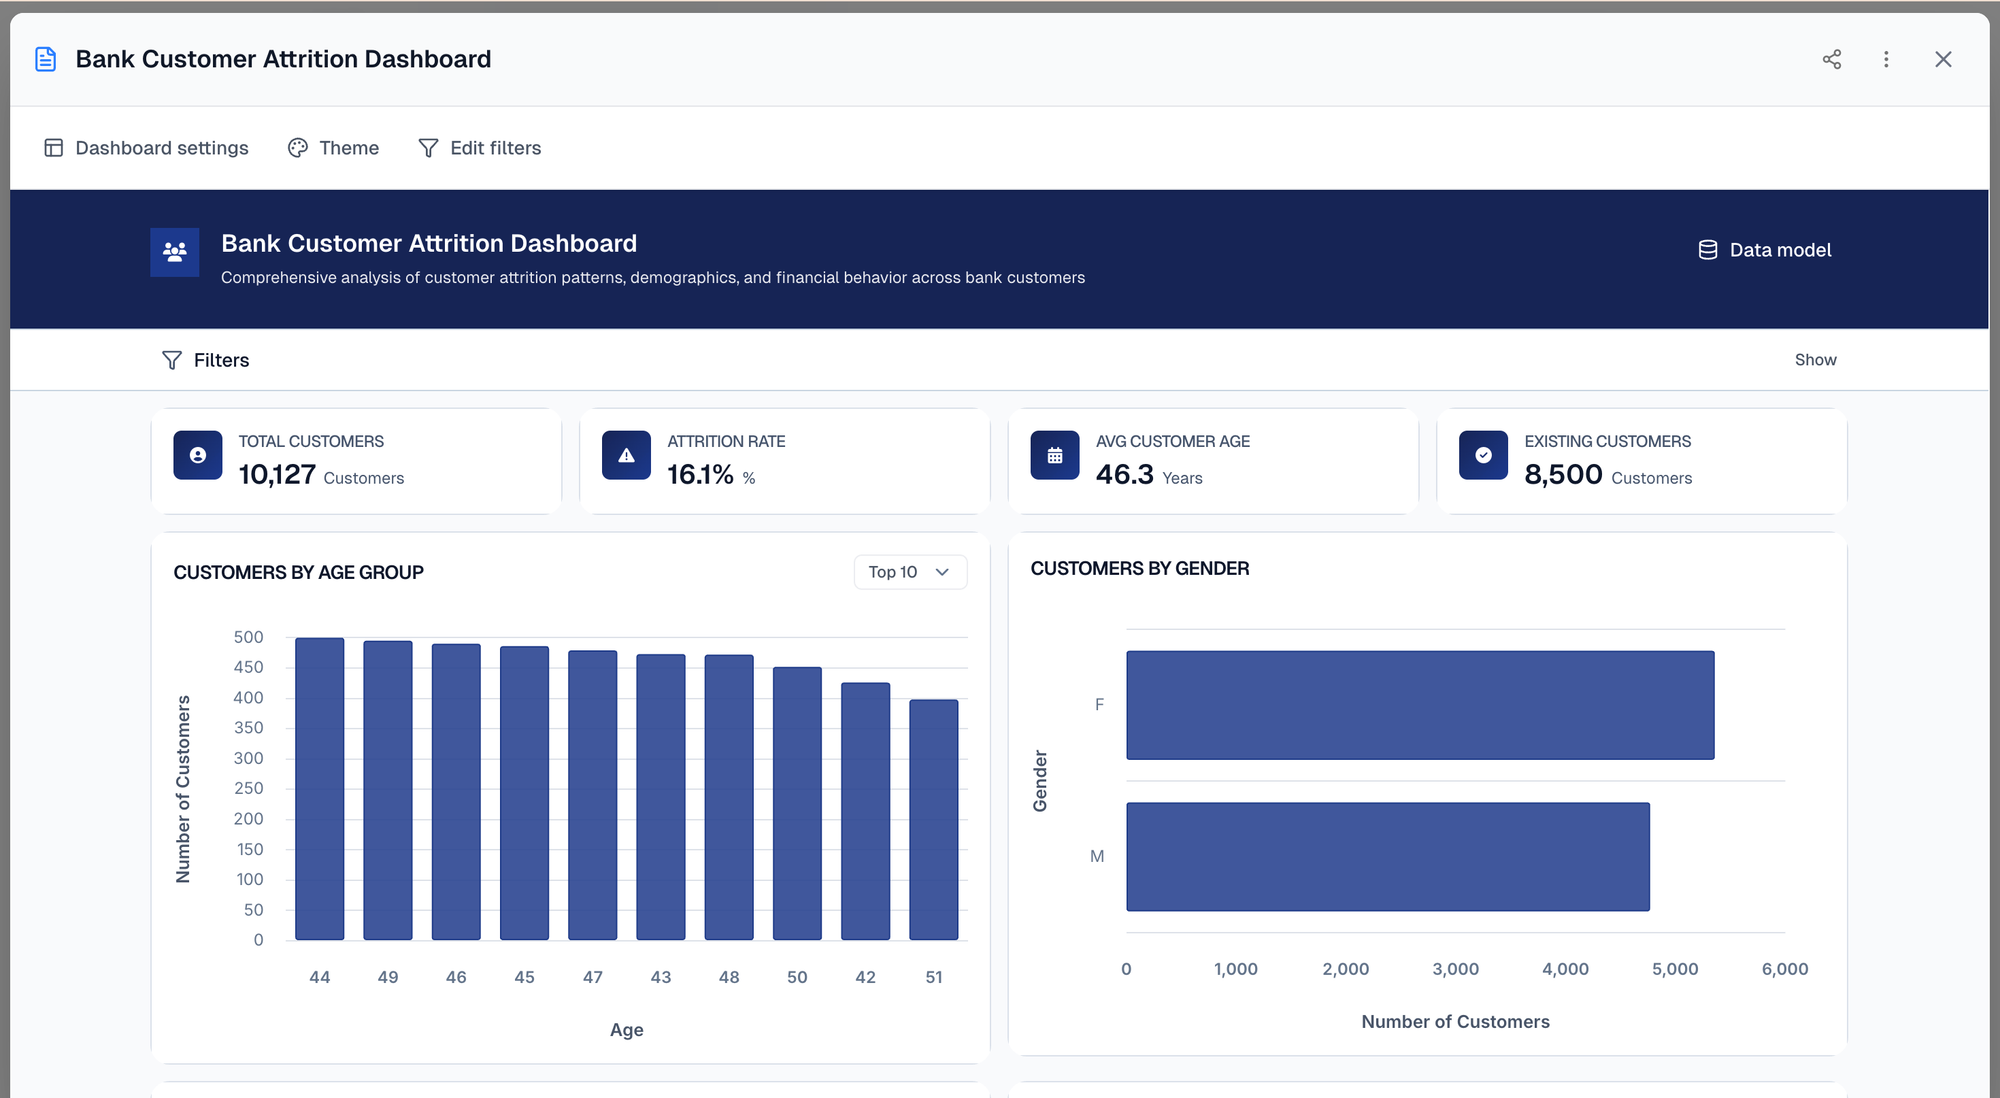Click the document icon beside dashboard title

point(46,60)
